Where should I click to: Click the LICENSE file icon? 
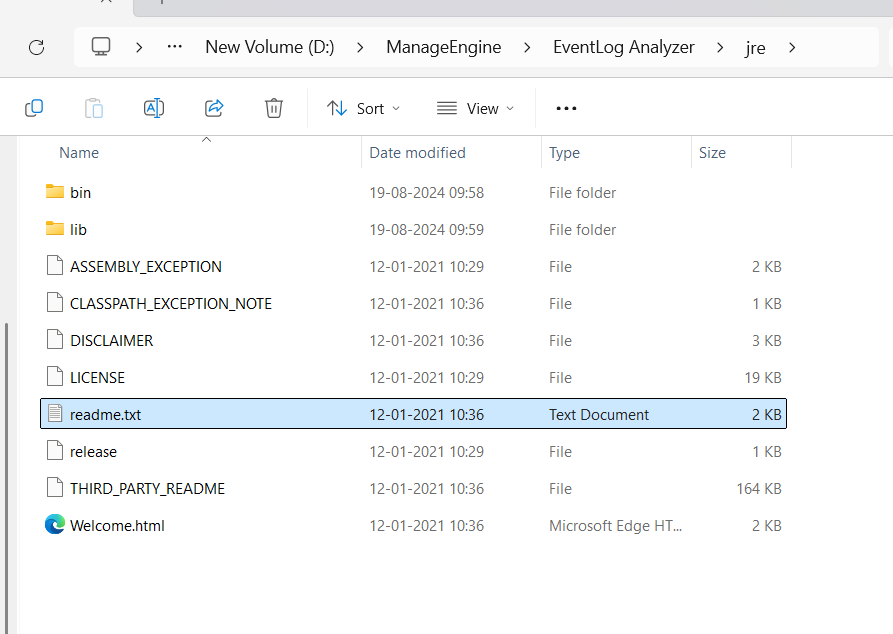[x=55, y=377]
